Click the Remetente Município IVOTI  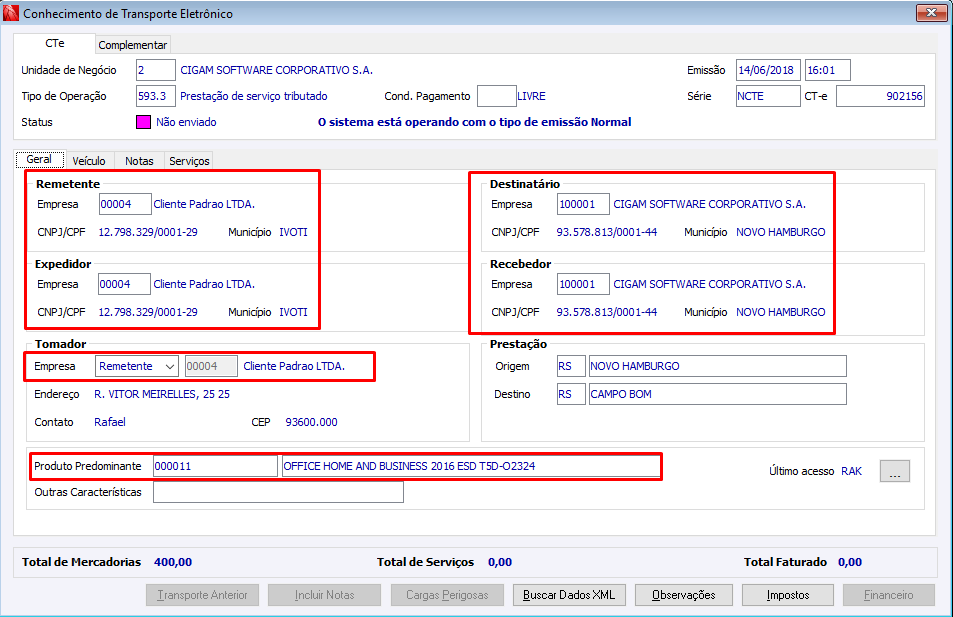294,232
